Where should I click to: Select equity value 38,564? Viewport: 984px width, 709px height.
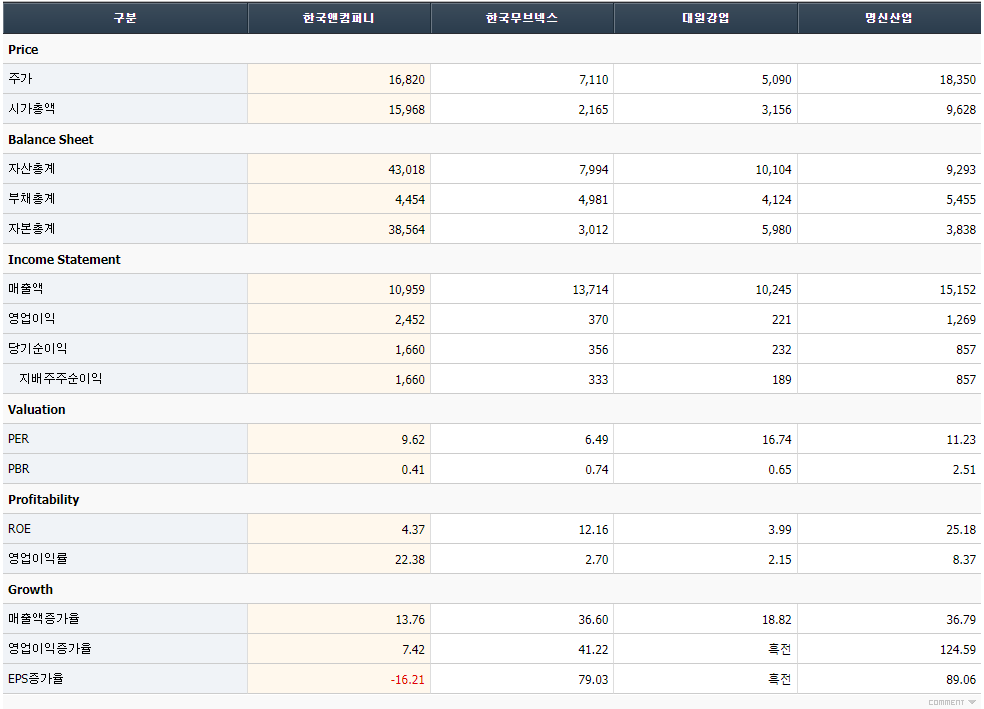407,230
